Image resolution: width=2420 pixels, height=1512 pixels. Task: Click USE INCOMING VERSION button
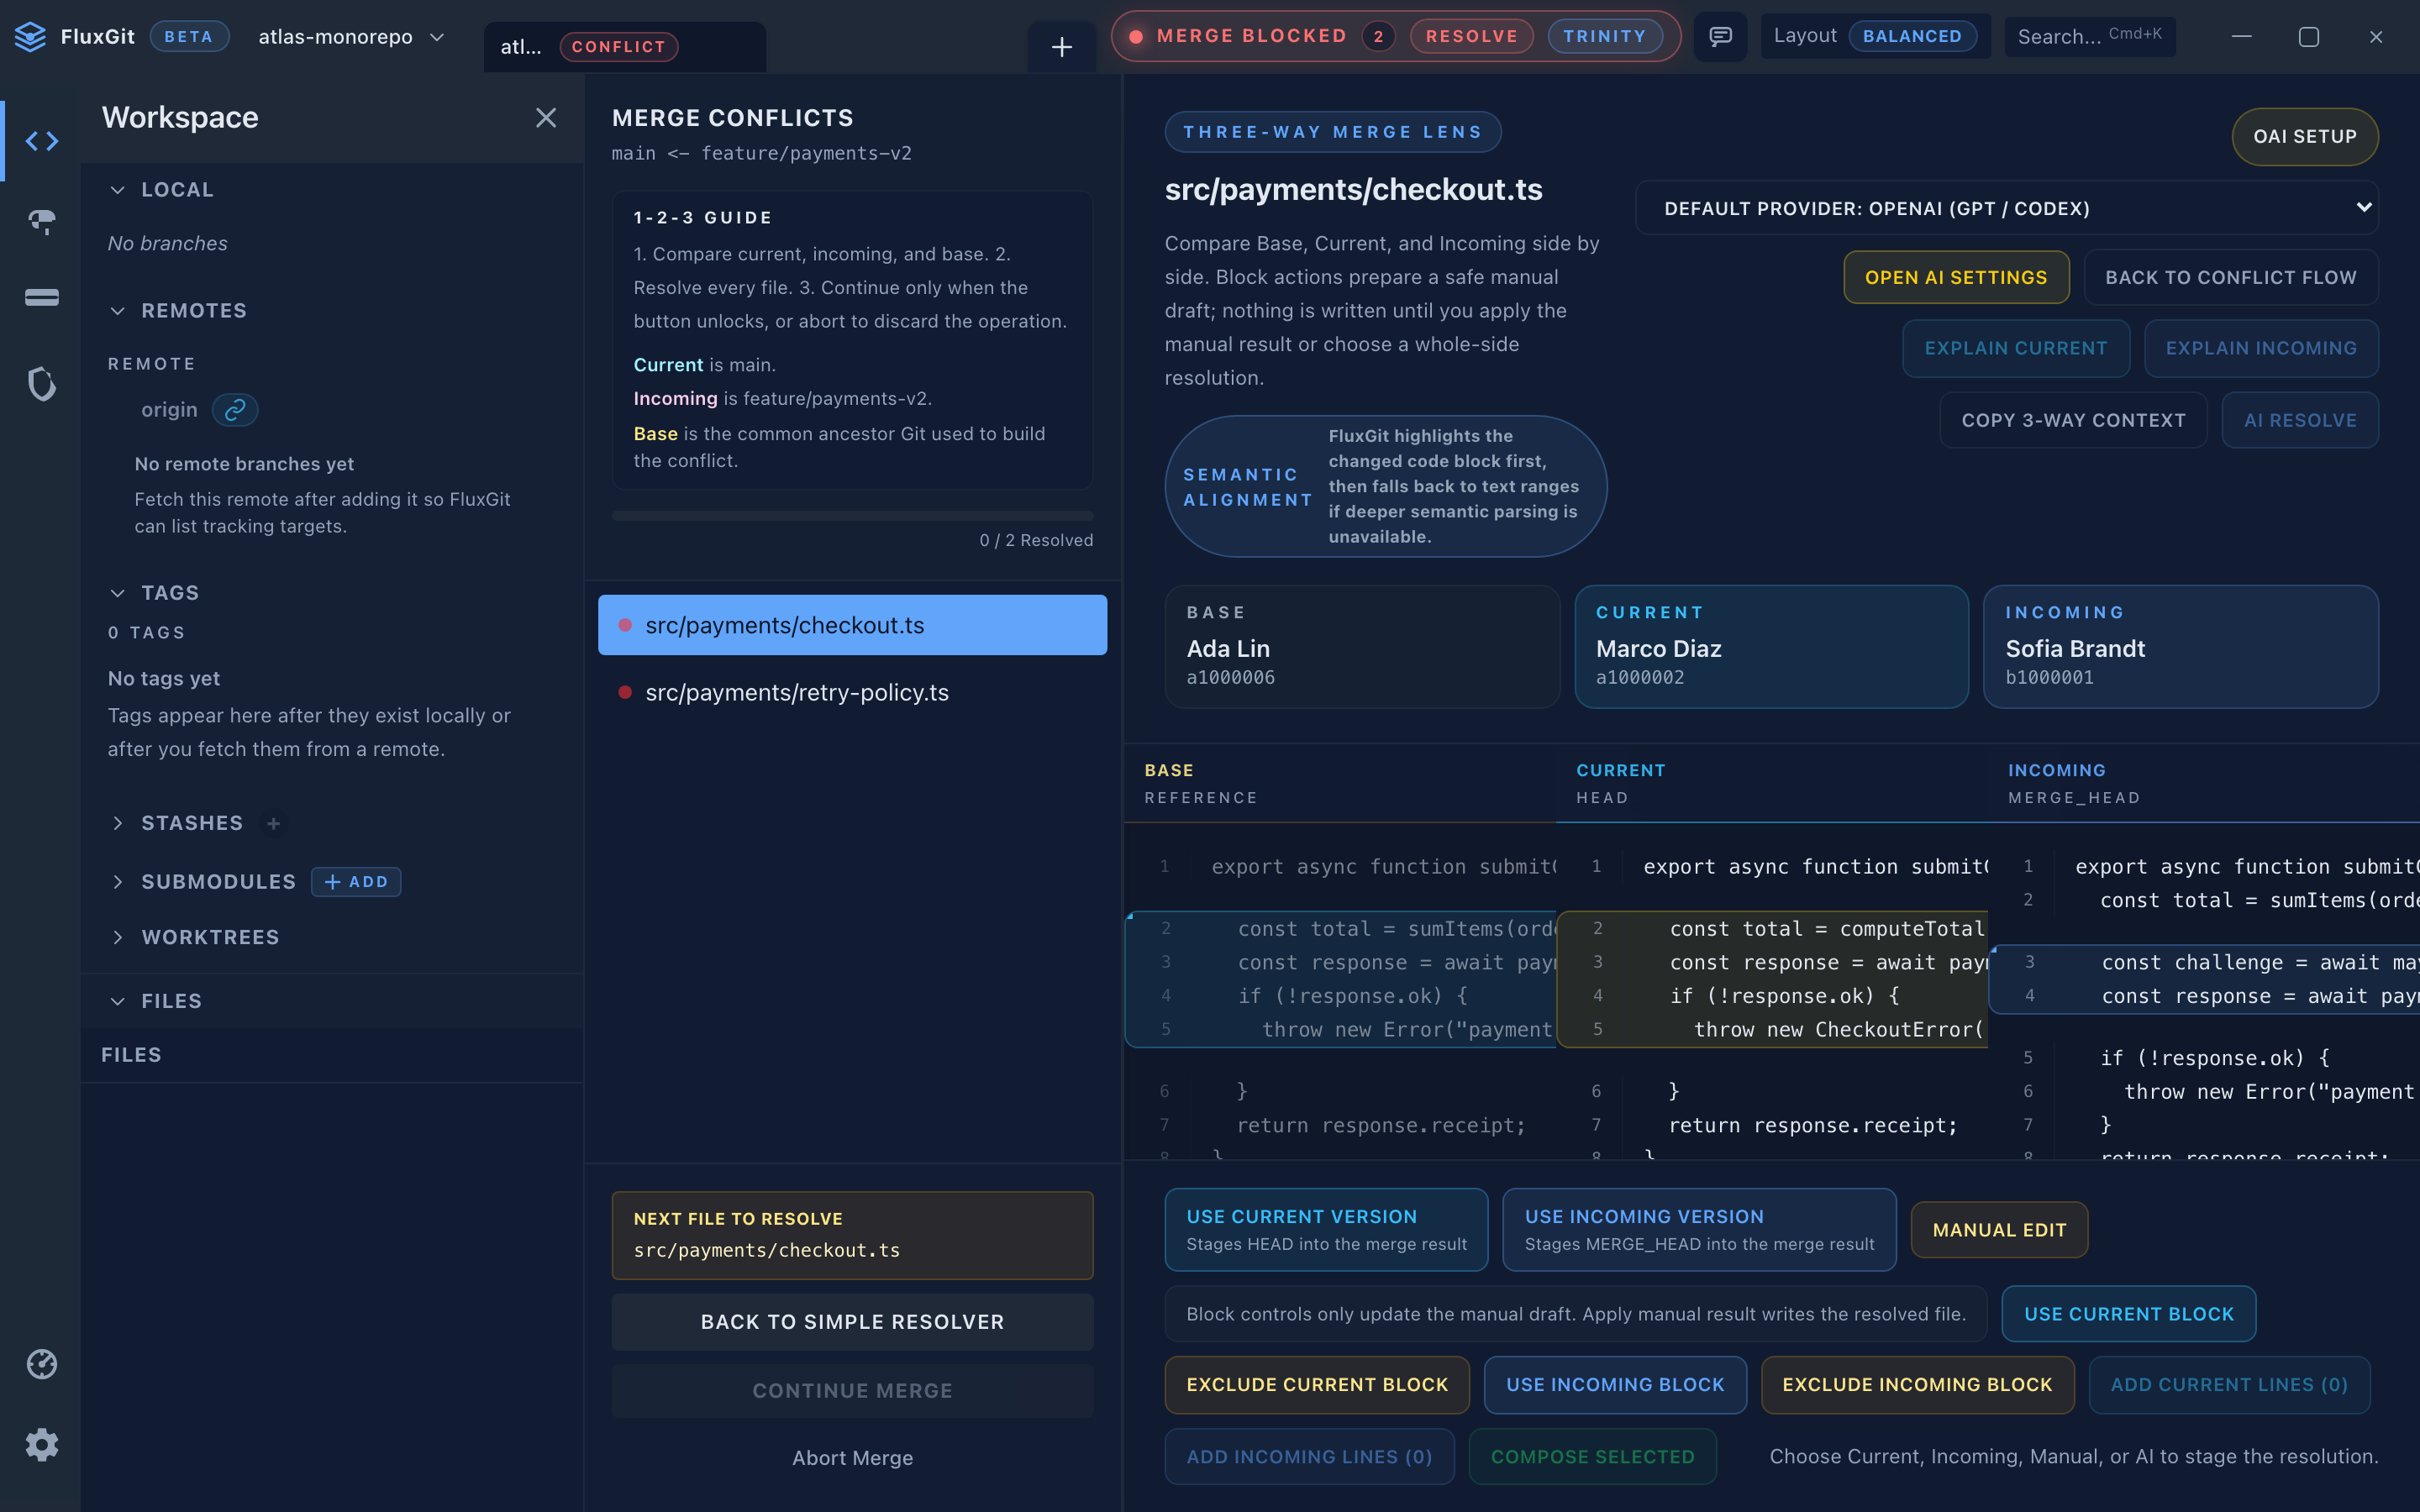[1698, 1229]
